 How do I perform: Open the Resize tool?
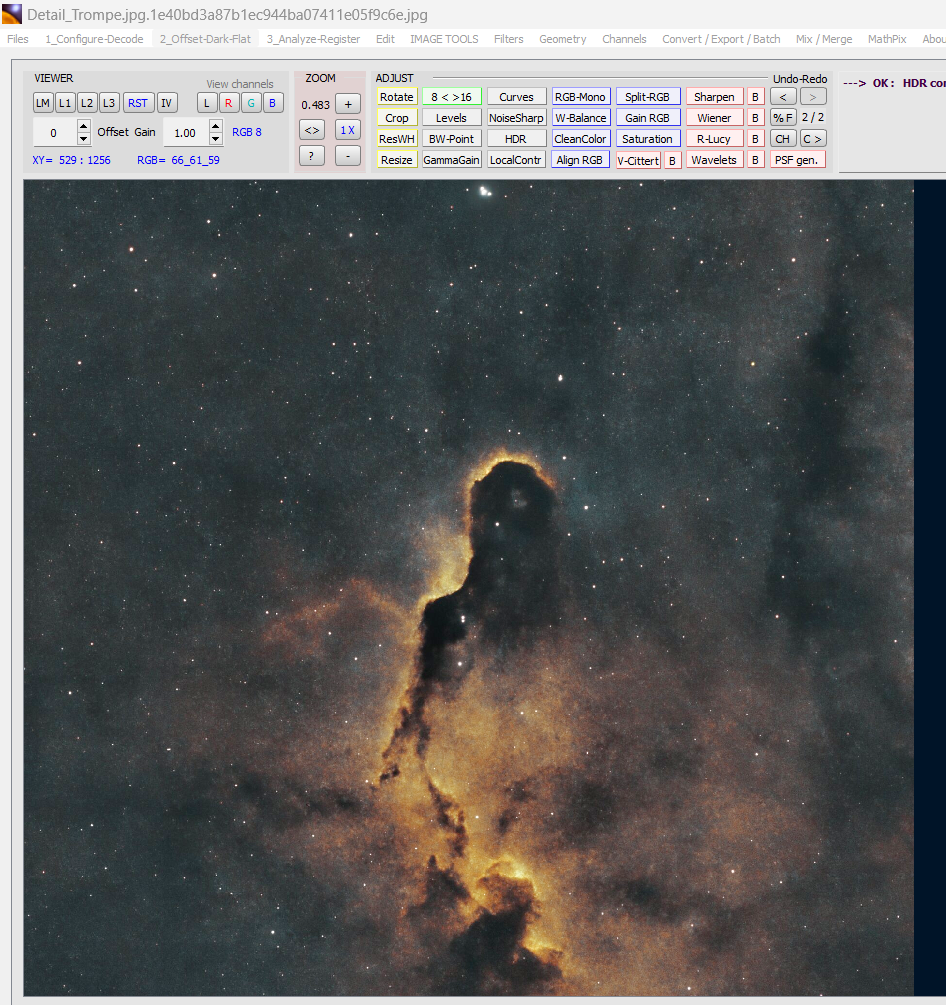tap(397, 160)
